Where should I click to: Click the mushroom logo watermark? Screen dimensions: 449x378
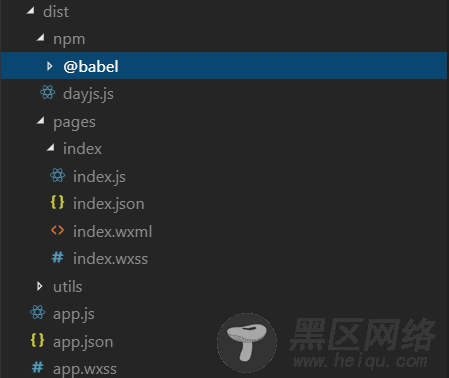click(247, 342)
